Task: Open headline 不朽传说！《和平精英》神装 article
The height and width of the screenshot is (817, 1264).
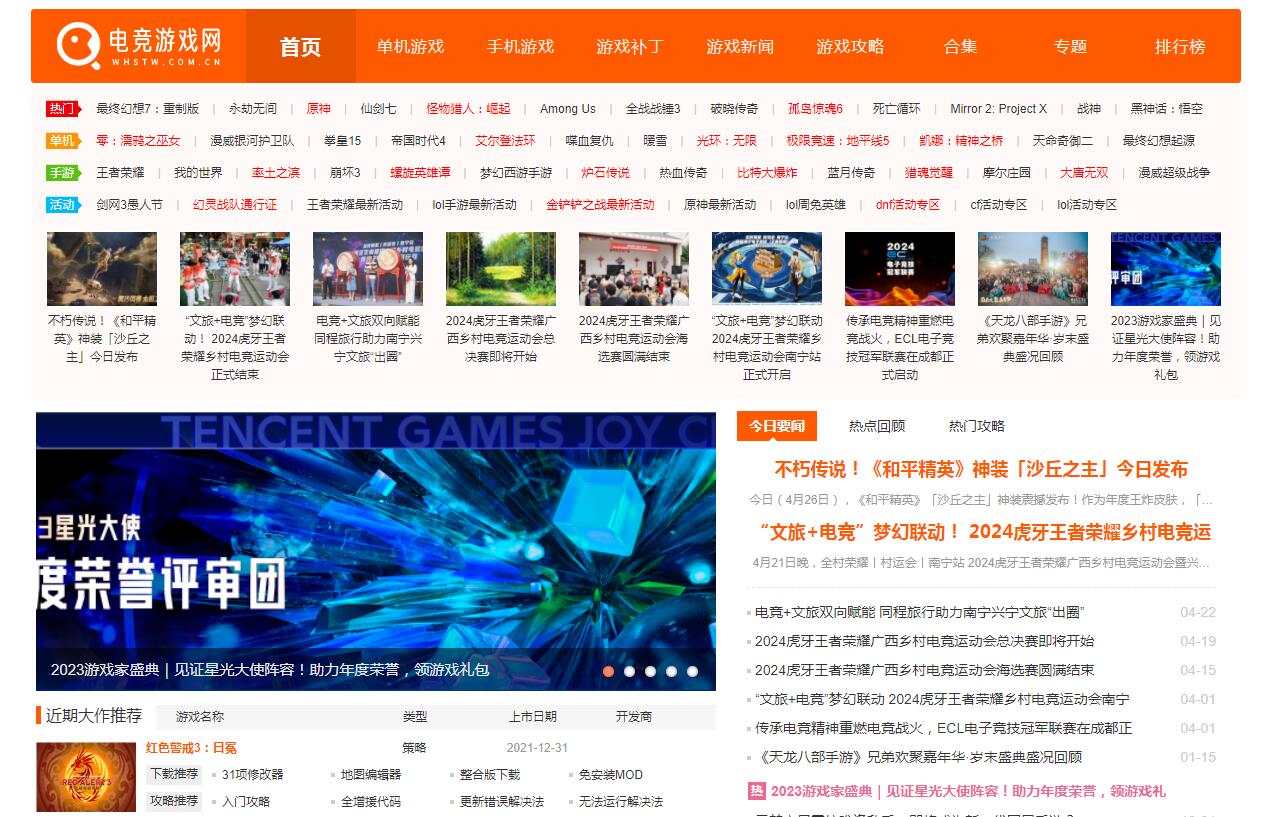Action: tap(981, 469)
